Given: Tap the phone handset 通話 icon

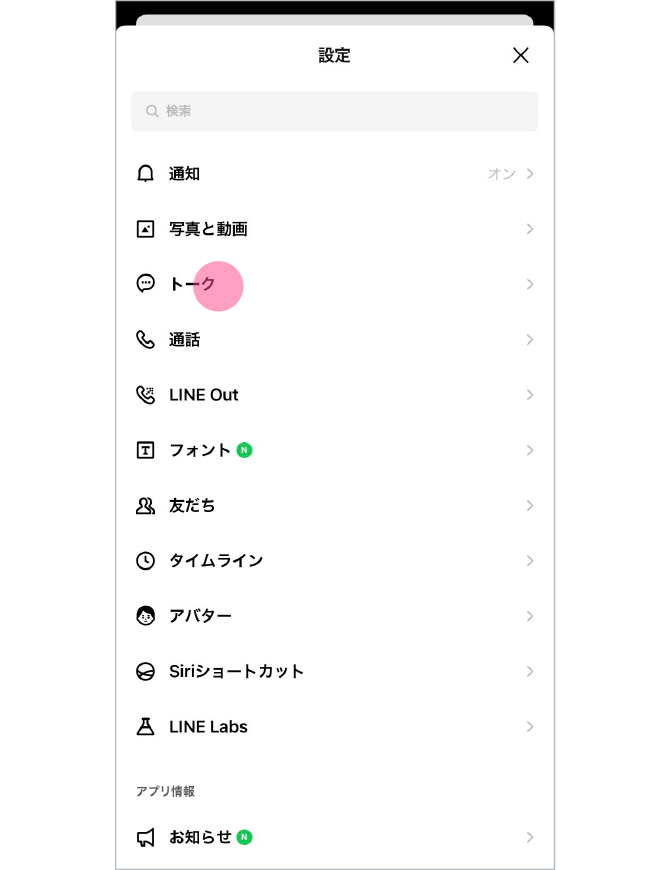Looking at the screenshot, I should click(146, 340).
